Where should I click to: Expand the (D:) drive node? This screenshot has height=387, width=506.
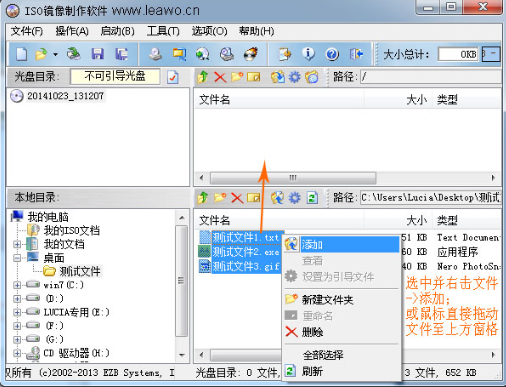point(17,298)
